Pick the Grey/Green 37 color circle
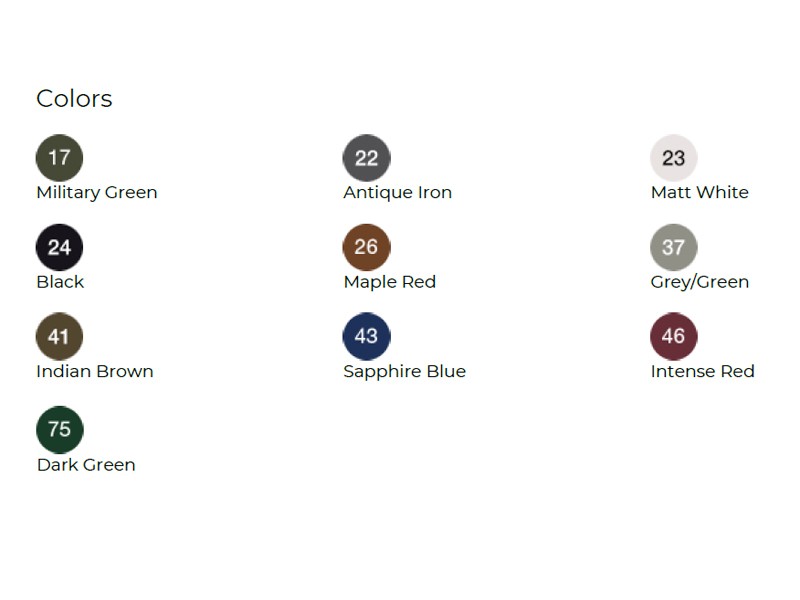 click(673, 247)
